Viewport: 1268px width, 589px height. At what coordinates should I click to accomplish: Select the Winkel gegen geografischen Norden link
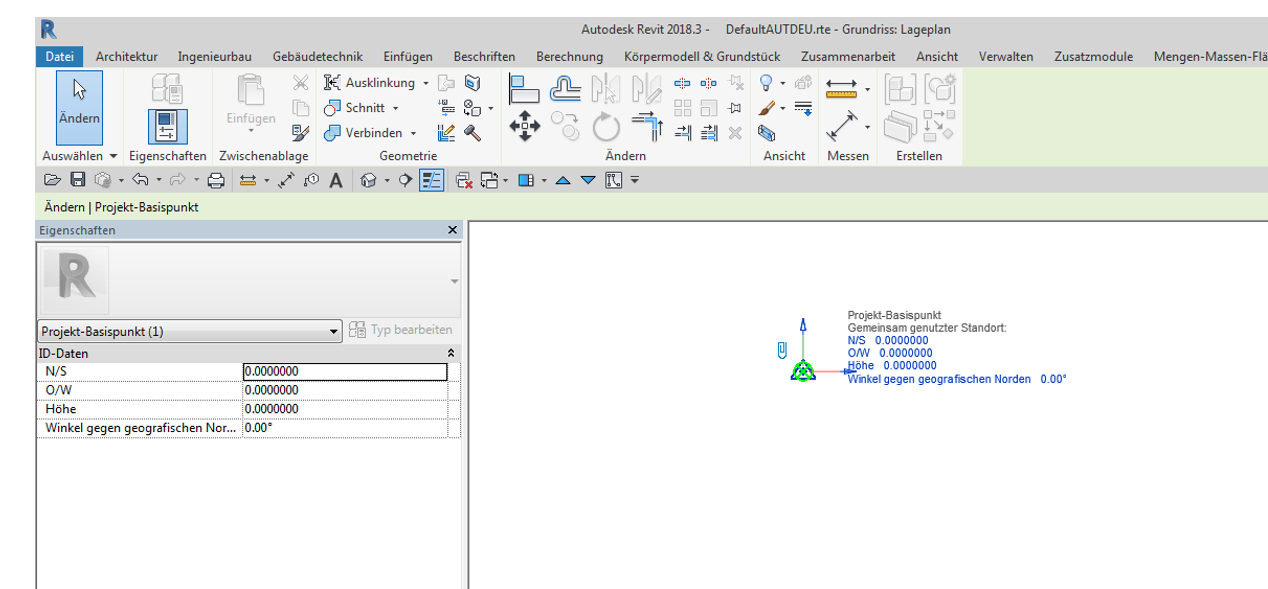[938, 378]
